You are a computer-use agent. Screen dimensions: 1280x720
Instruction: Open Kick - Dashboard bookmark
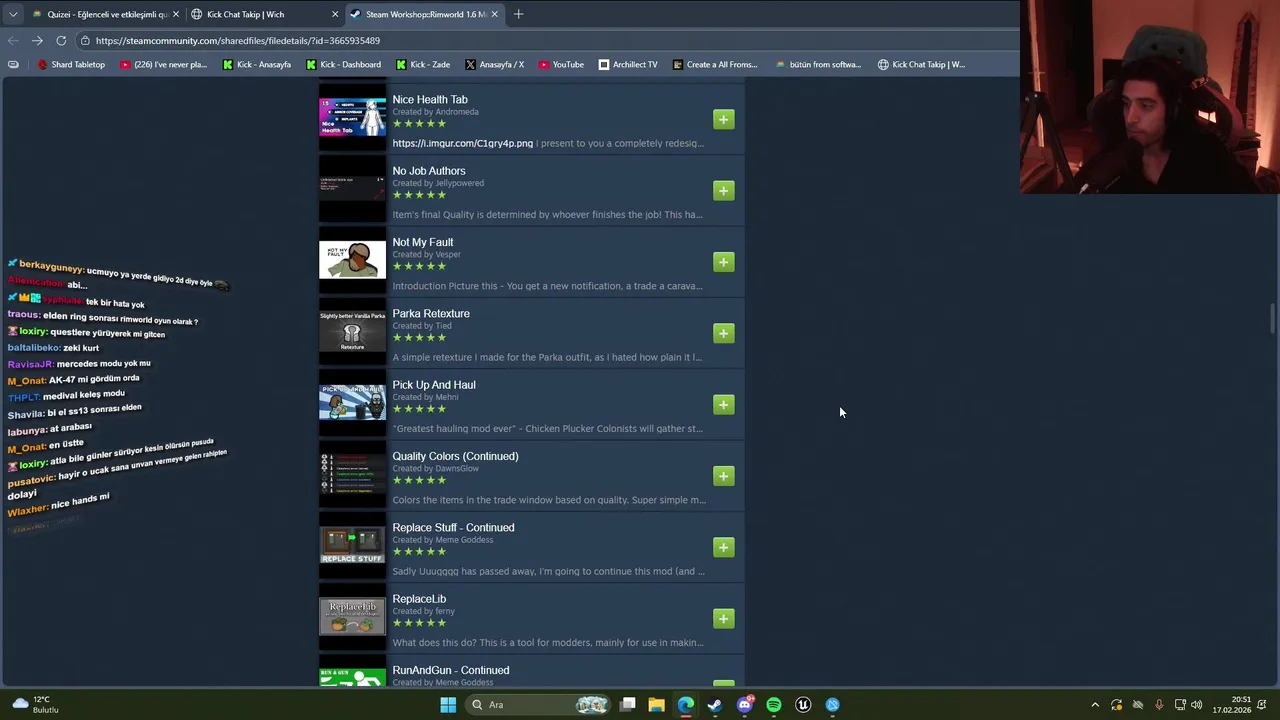(343, 64)
